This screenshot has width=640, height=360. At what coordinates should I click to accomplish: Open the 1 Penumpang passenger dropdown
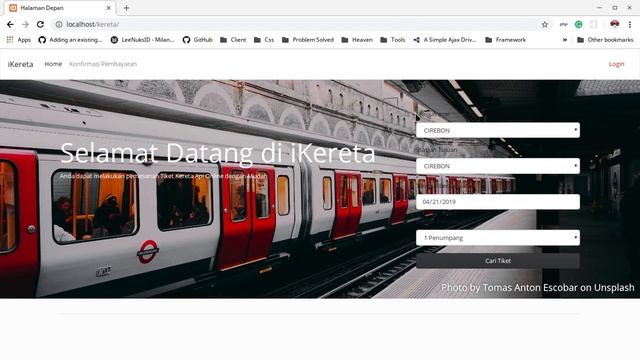click(x=498, y=238)
